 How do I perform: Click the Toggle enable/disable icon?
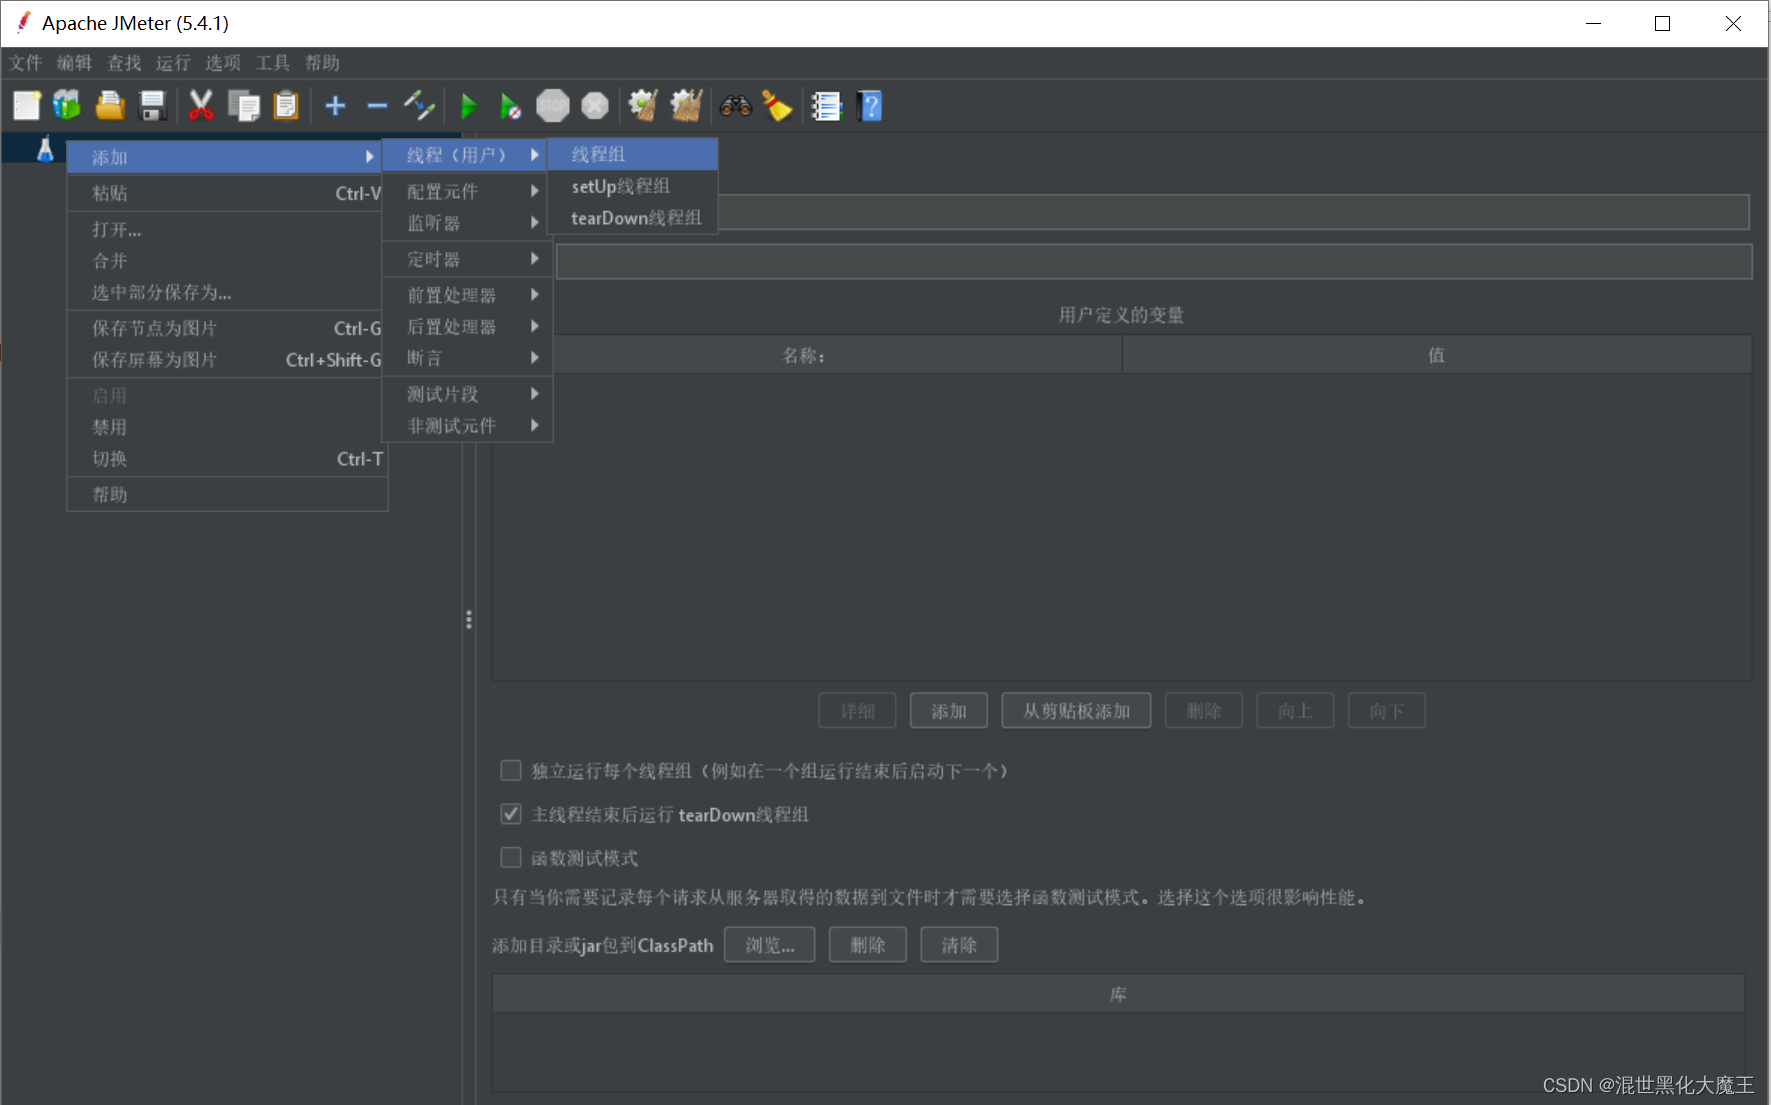(419, 105)
